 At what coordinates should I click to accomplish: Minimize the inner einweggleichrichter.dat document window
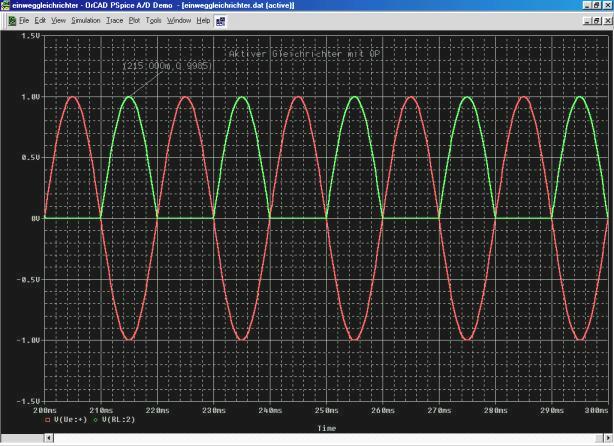587,21
